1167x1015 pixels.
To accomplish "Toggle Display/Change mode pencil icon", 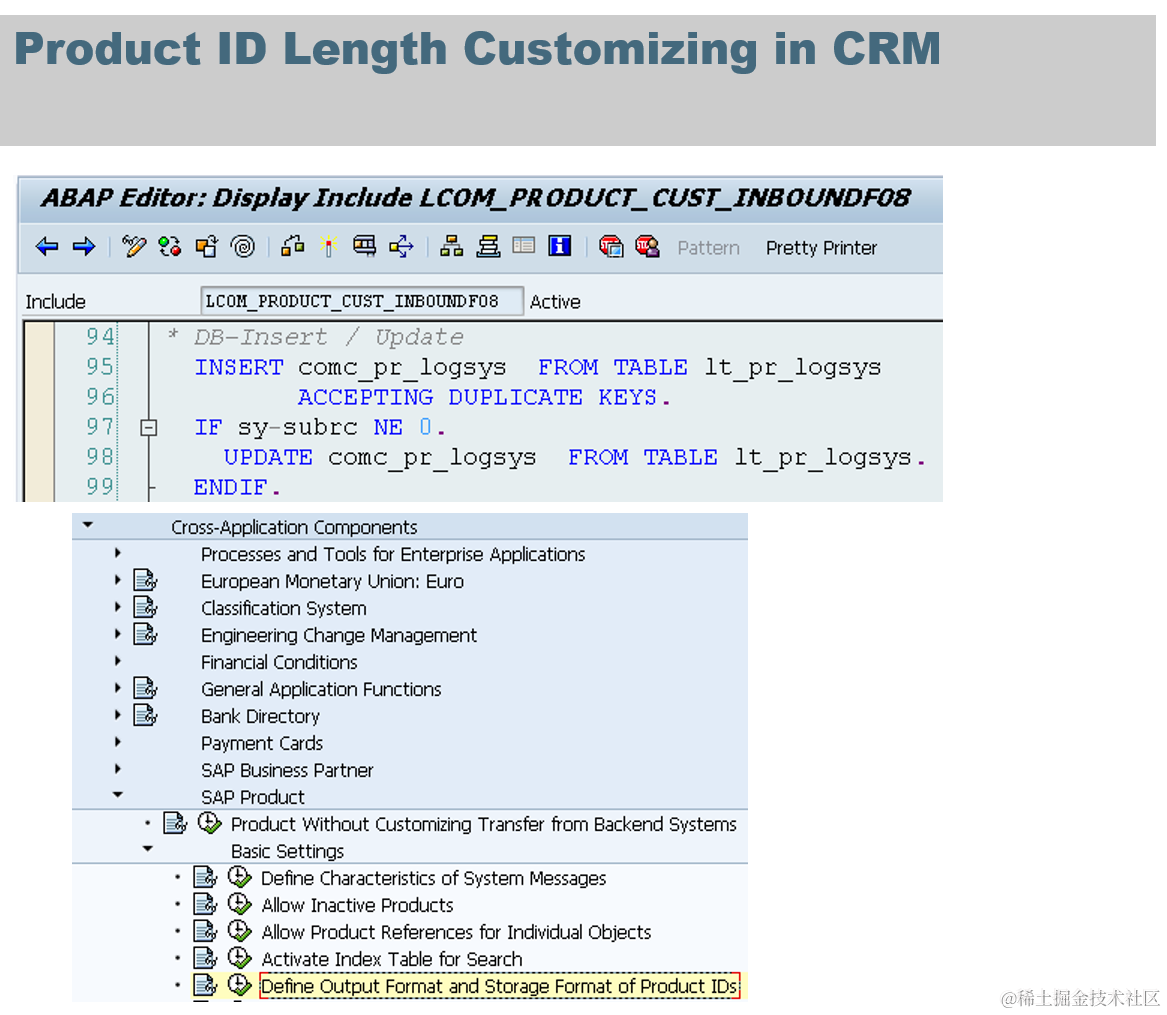I will (x=134, y=246).
